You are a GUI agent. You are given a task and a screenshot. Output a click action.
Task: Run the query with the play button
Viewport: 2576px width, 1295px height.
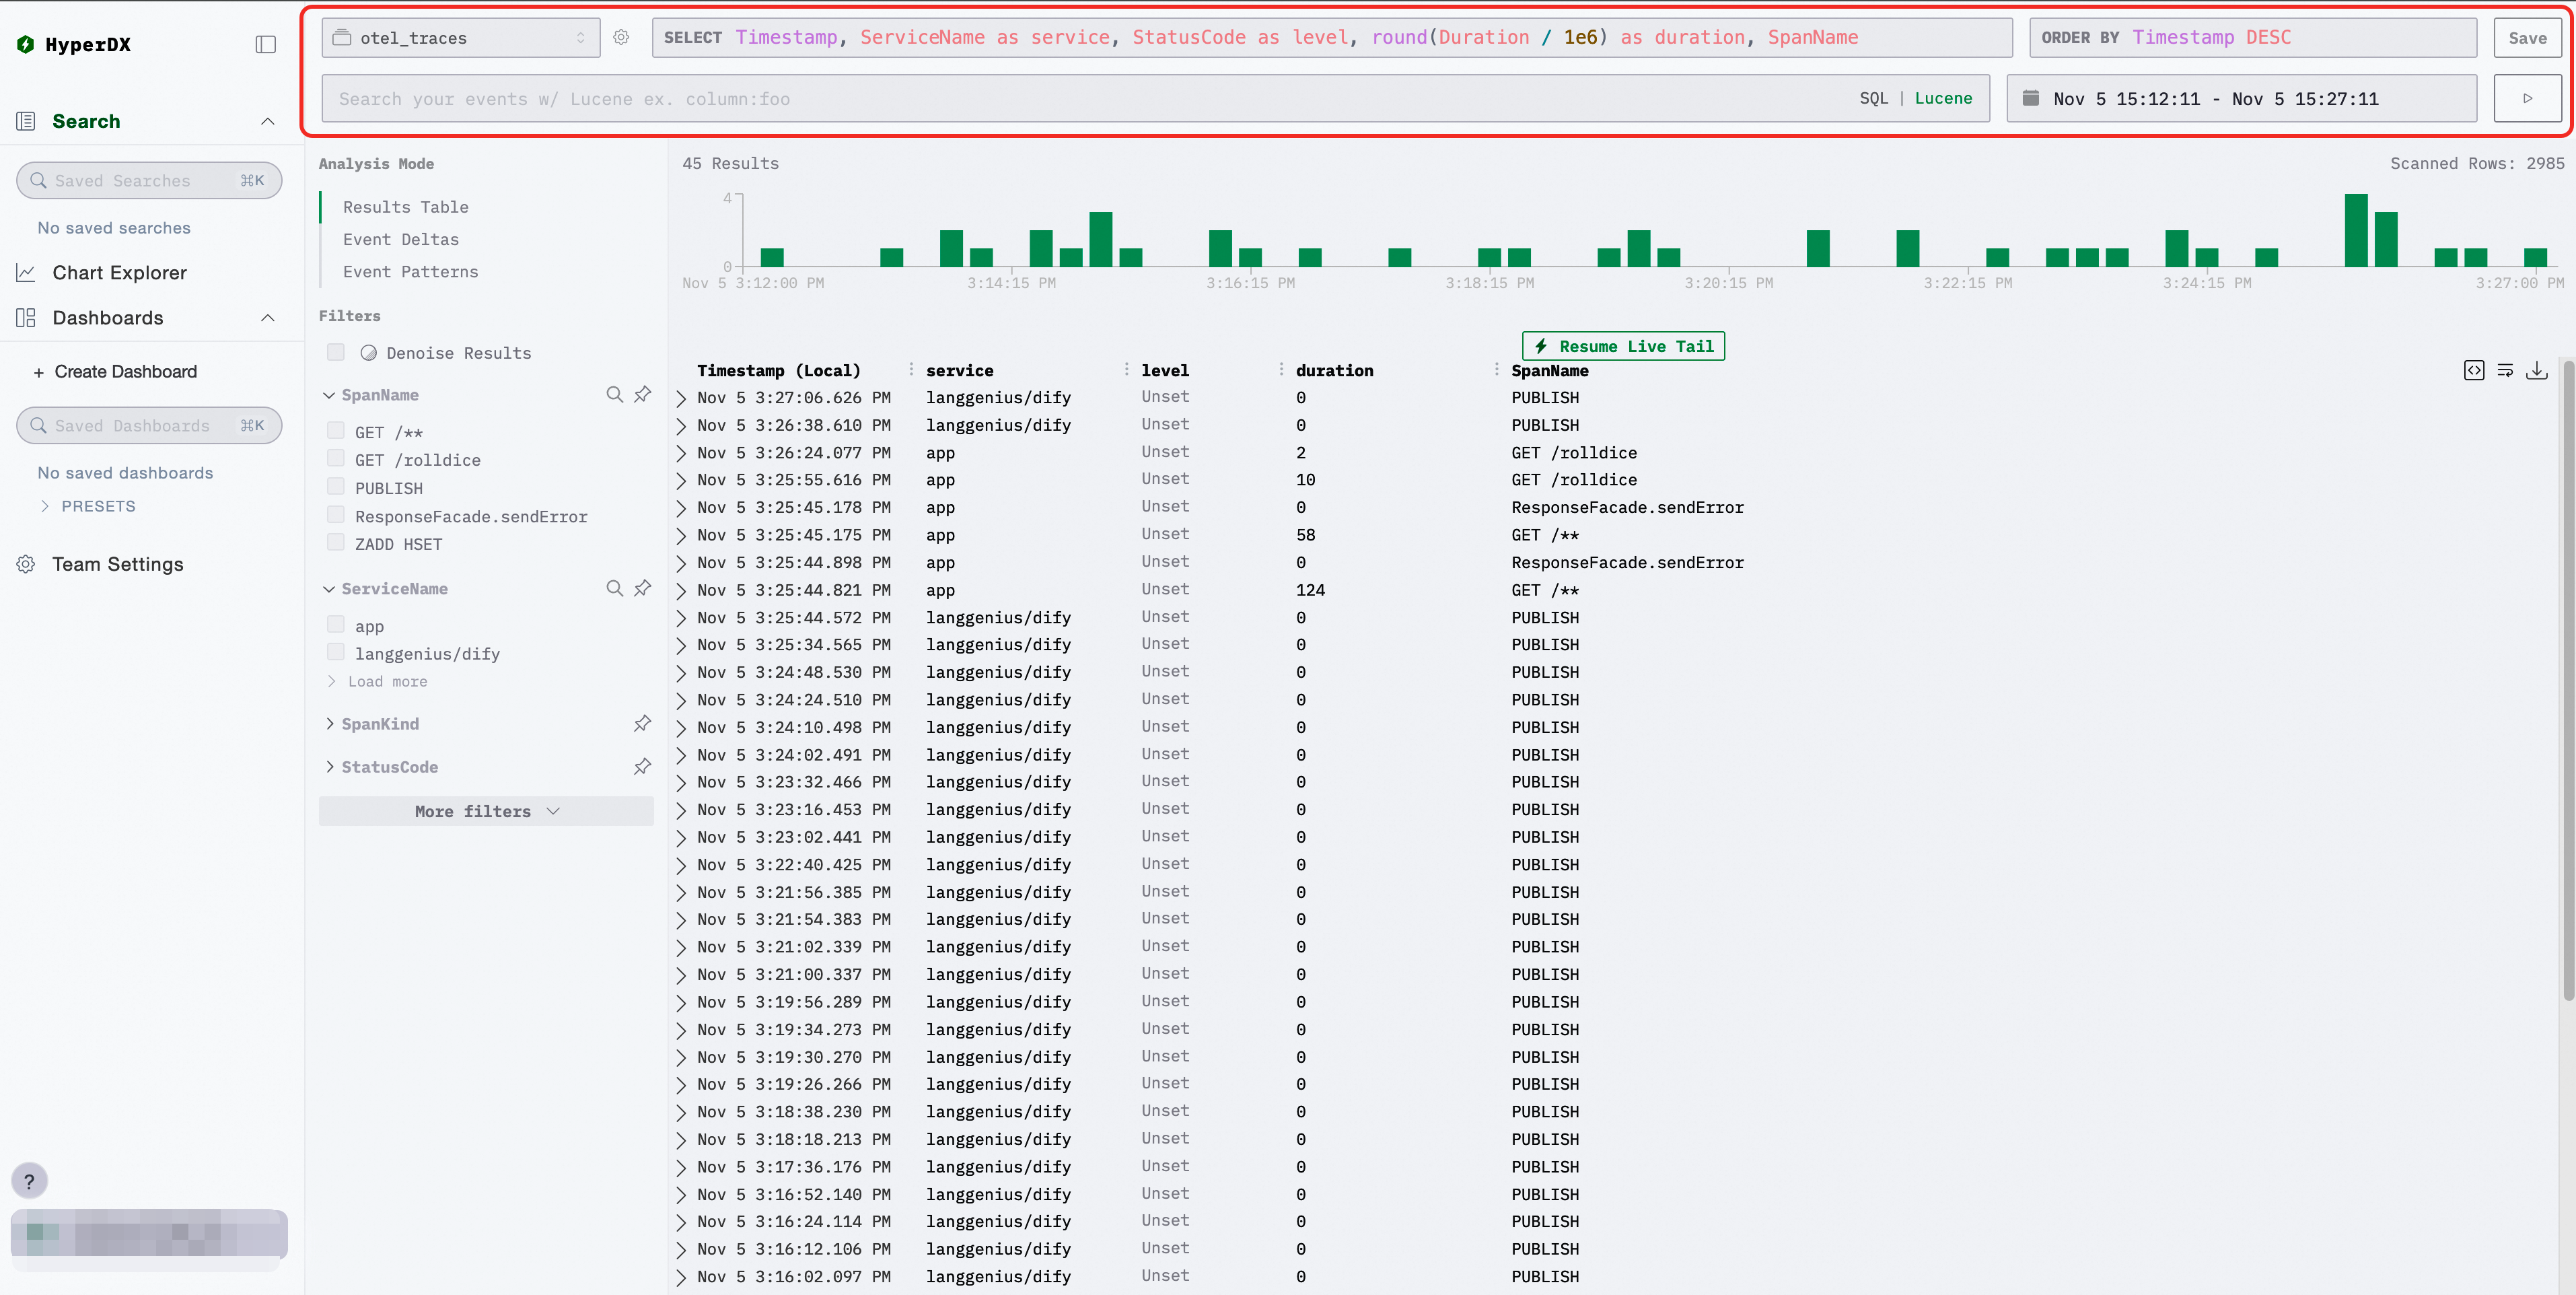pos(2527,98)
